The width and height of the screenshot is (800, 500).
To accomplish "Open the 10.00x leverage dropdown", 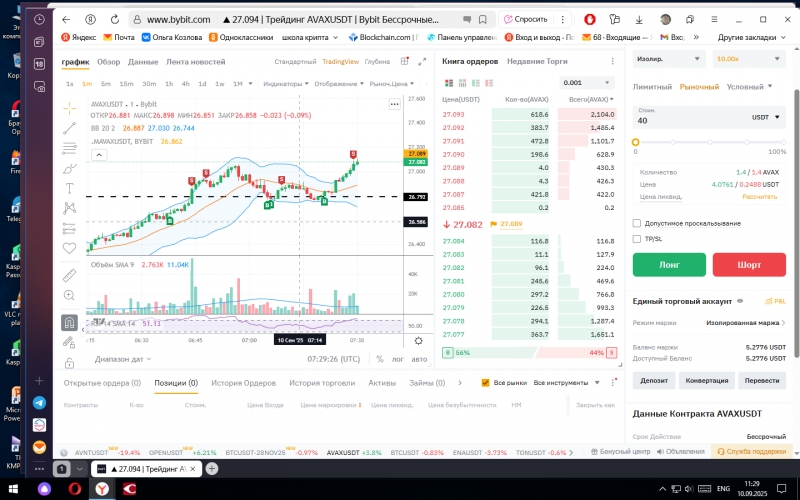I will [748, 59].
